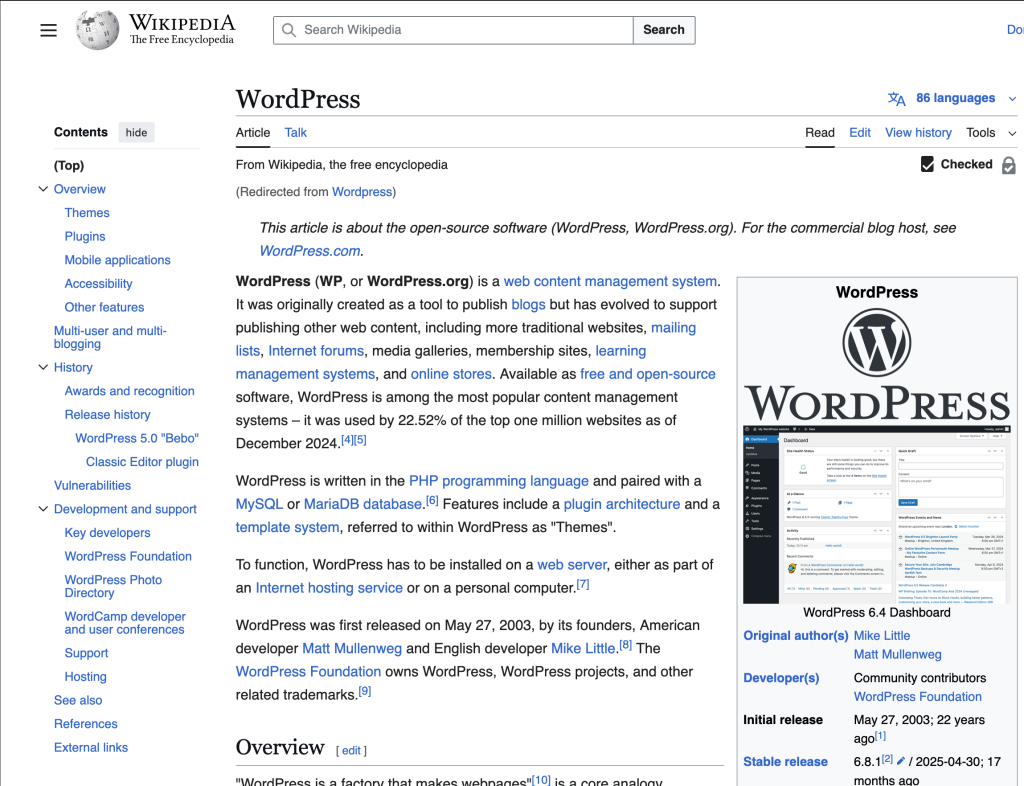Click the Search button

pos(664,30)
